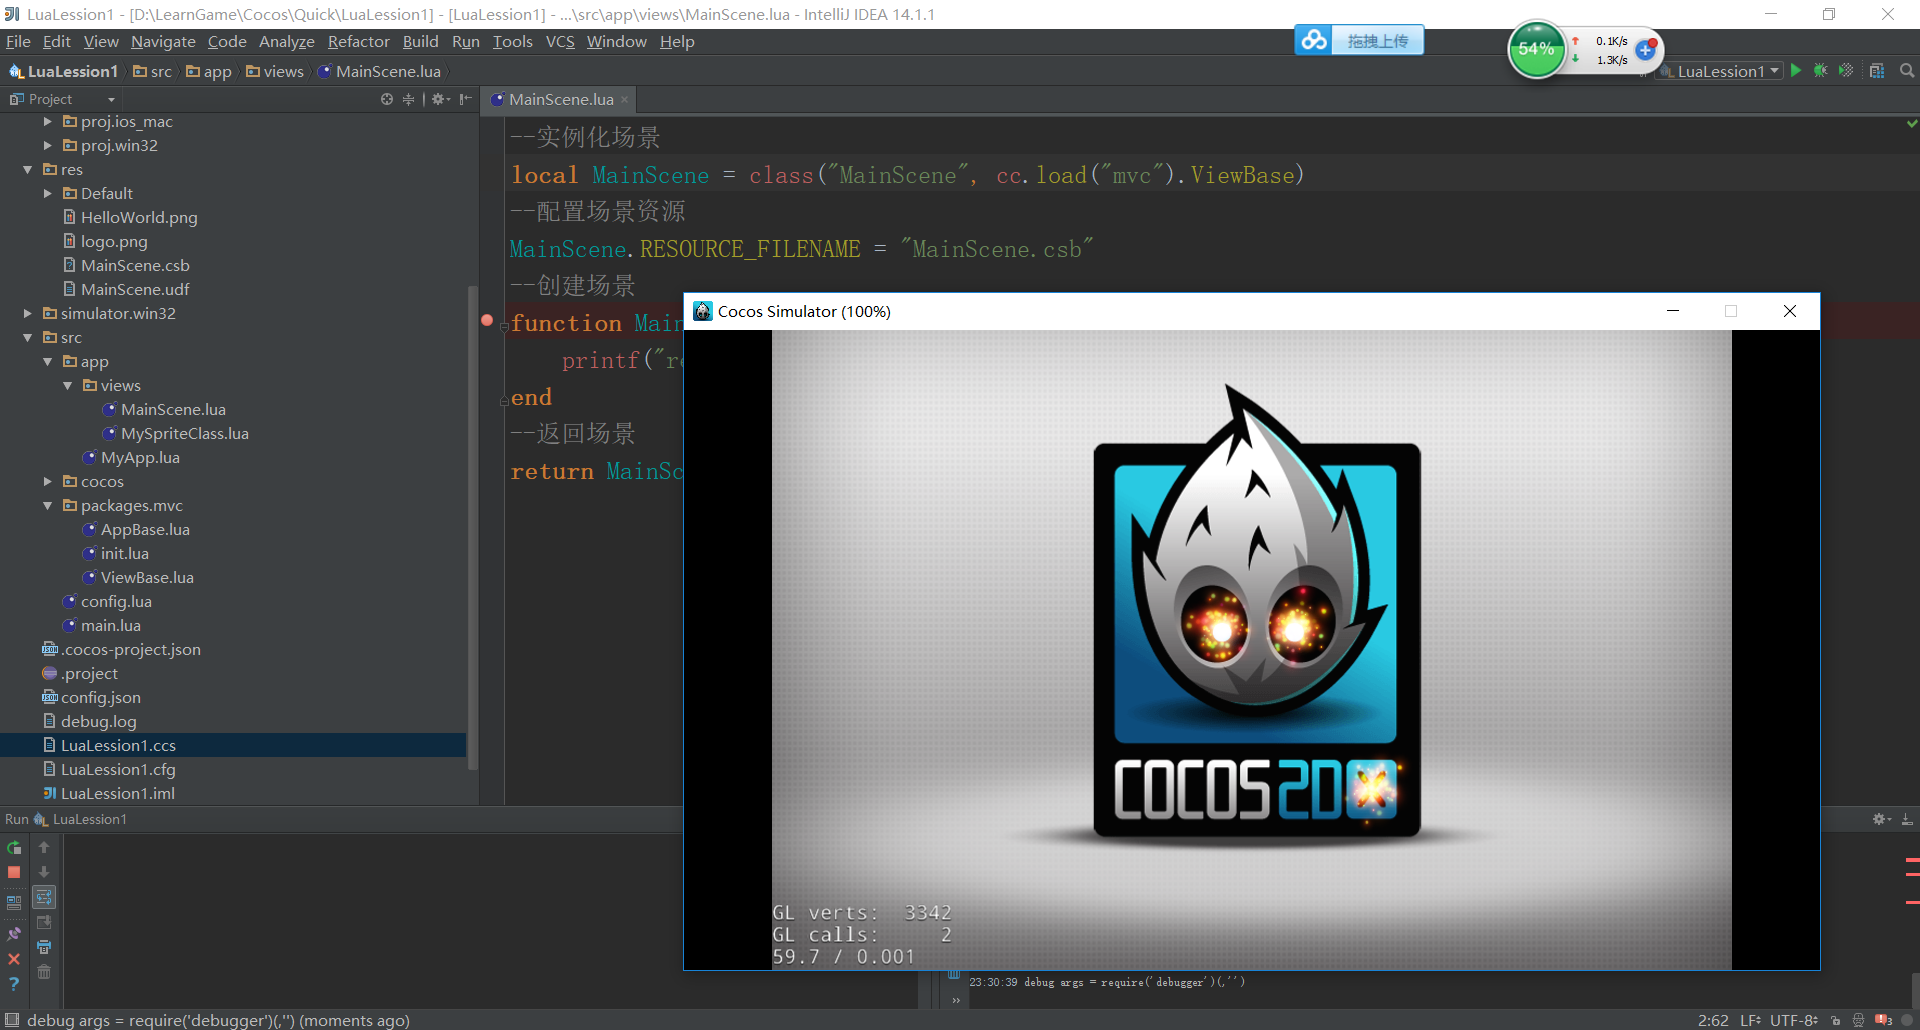Viewport: 1920px width, 1030px height.
Task: Move down the stack trace arrow
Action: [x=44, y=872]
